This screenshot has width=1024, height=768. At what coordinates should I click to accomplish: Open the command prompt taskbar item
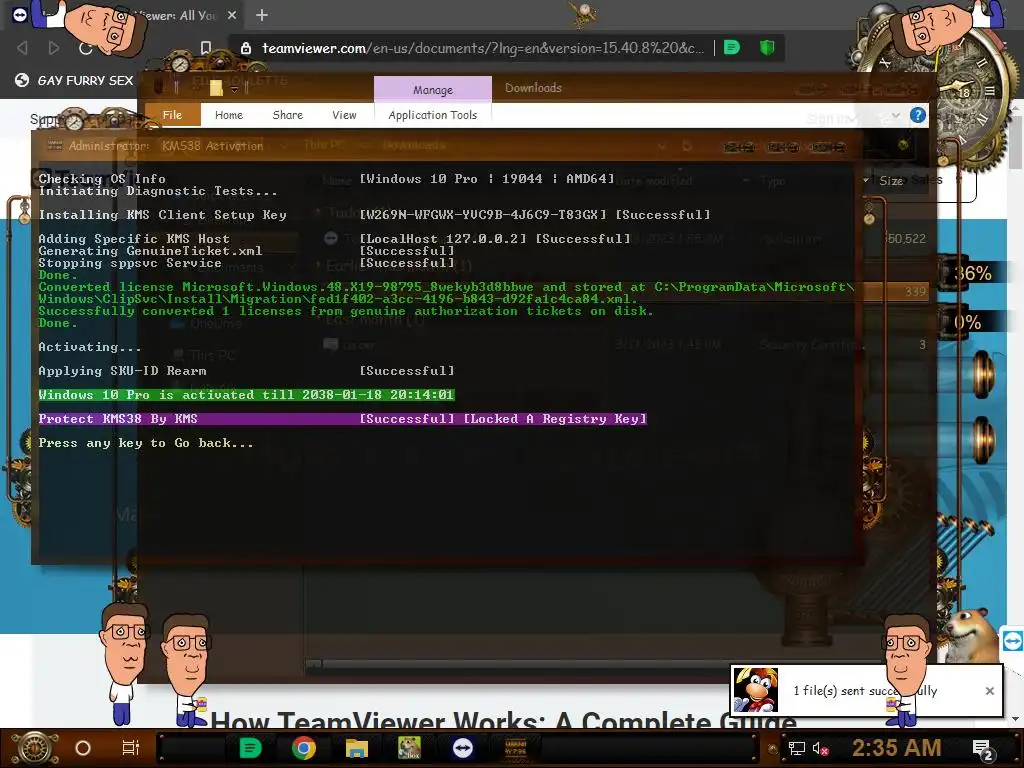click(x=515, y=748)
